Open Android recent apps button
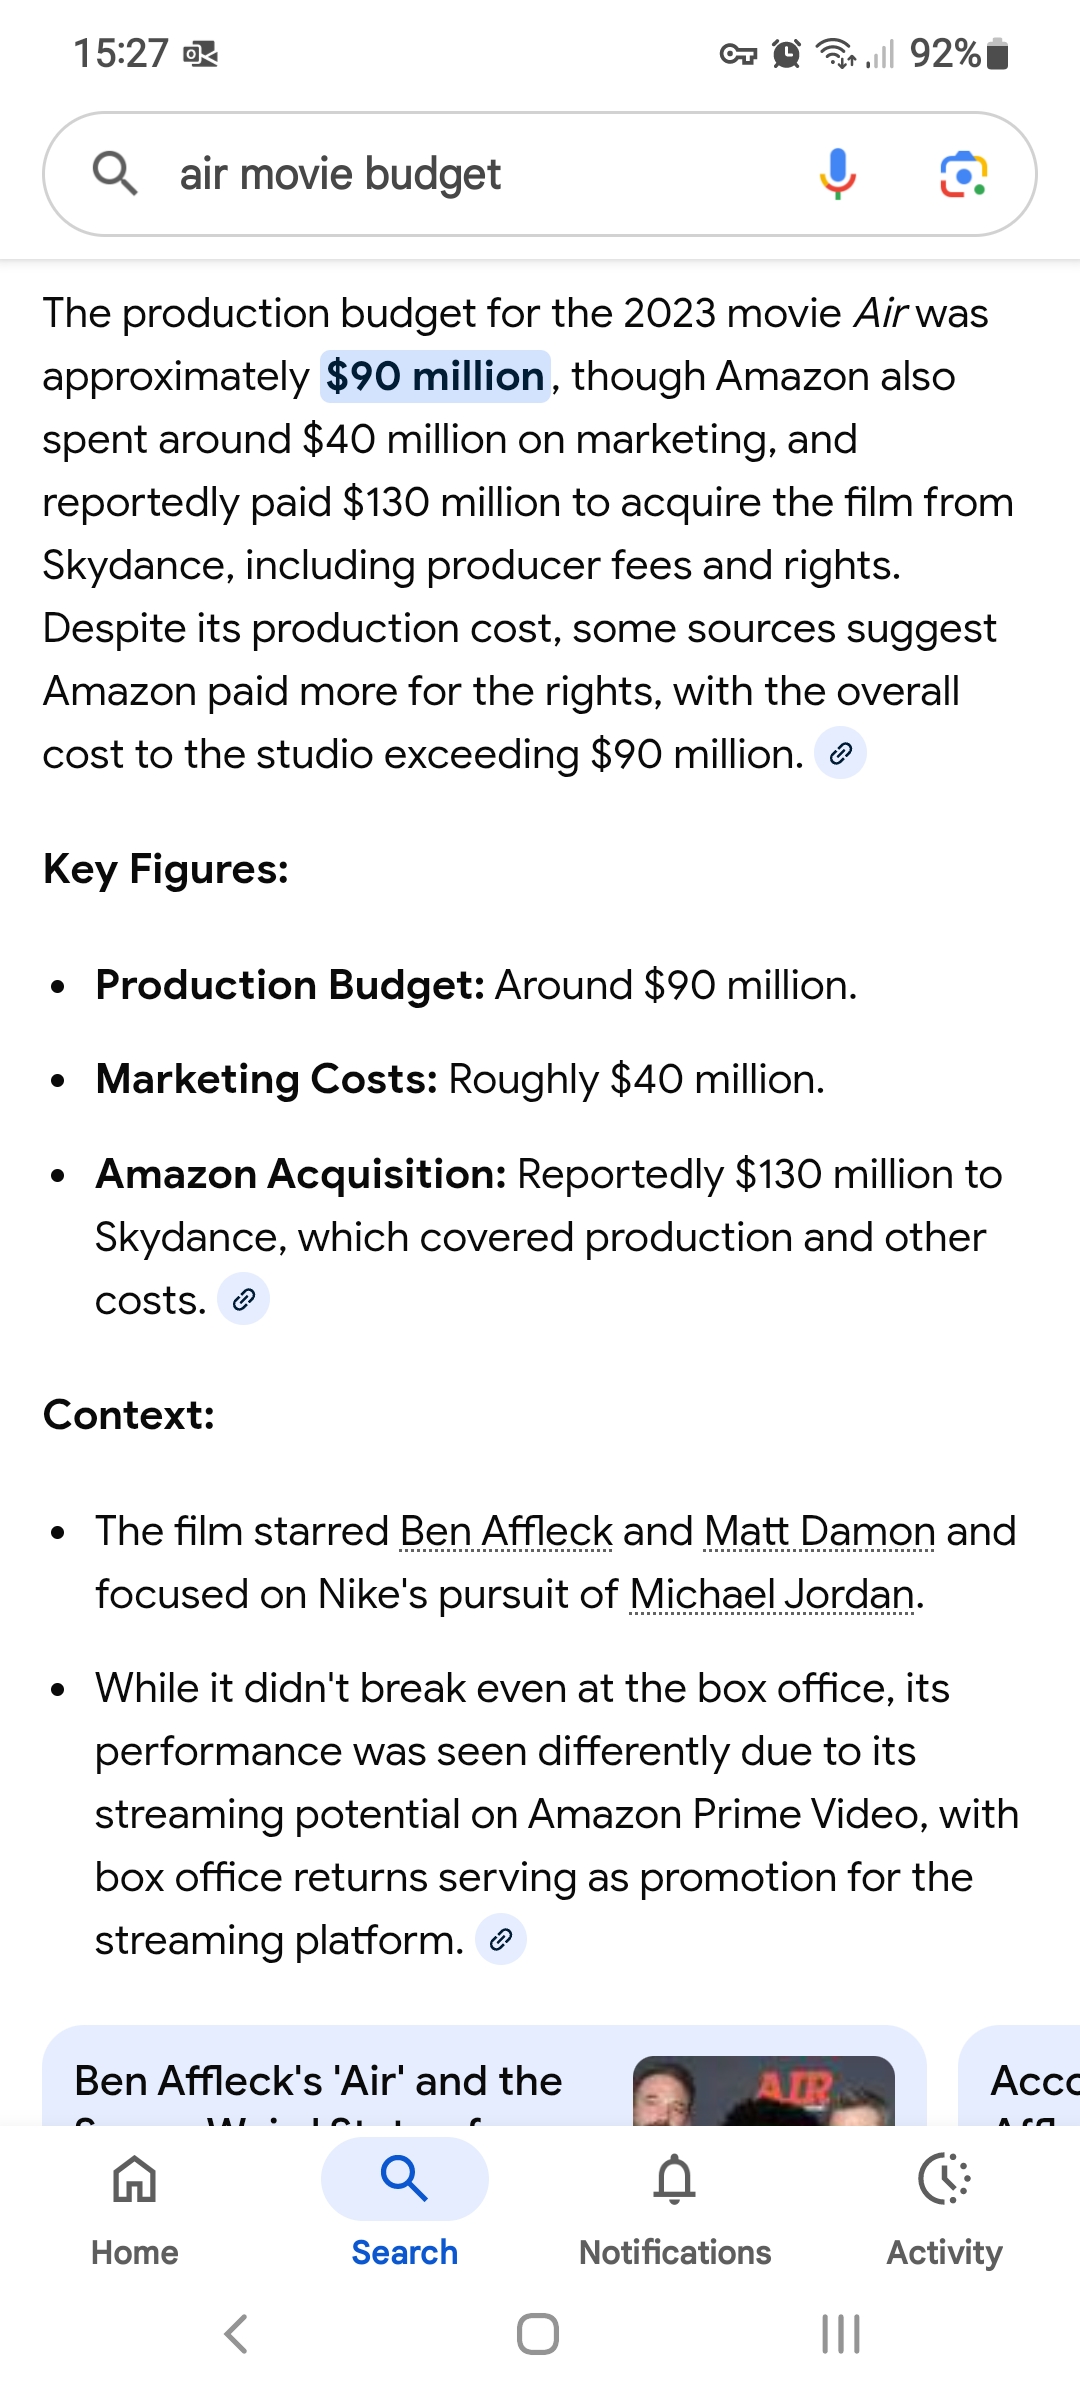This screenshot has width=1080, height=2400. click(x=840, y=2334)
